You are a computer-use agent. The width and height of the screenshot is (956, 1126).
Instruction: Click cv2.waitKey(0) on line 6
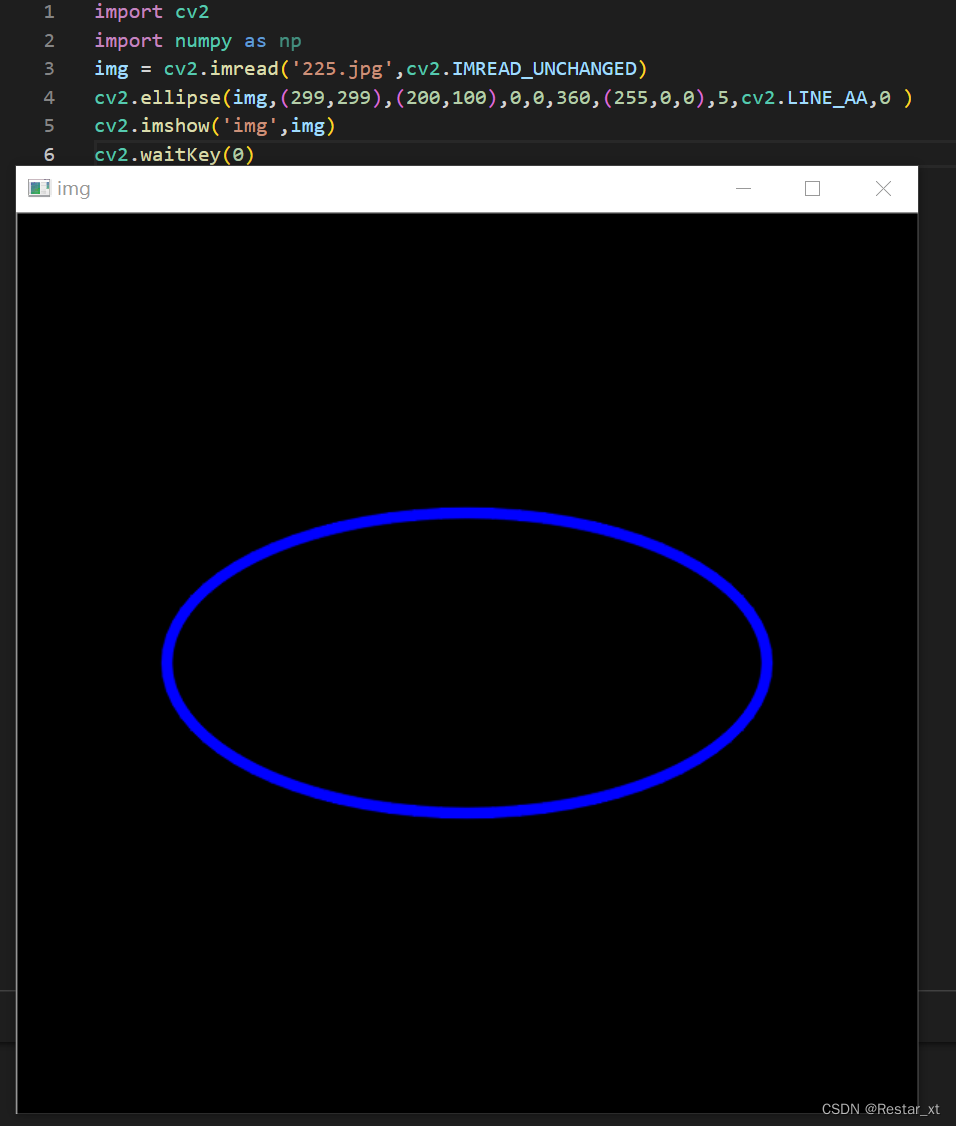click(x=175, y=154)
